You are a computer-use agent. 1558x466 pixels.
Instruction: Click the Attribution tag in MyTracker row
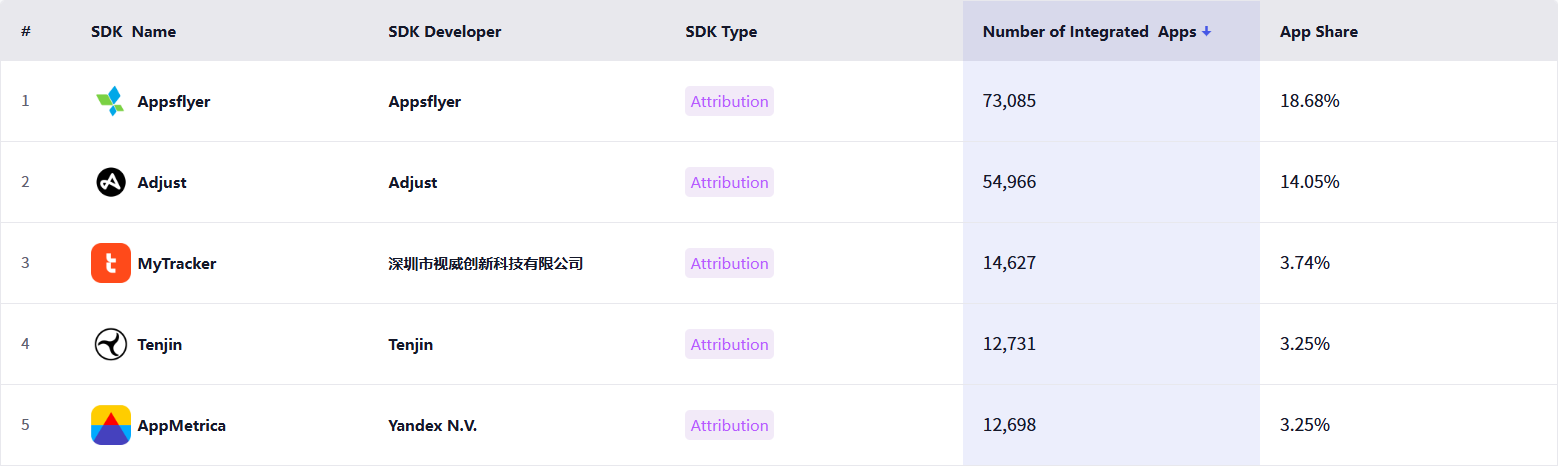[729, 263]
